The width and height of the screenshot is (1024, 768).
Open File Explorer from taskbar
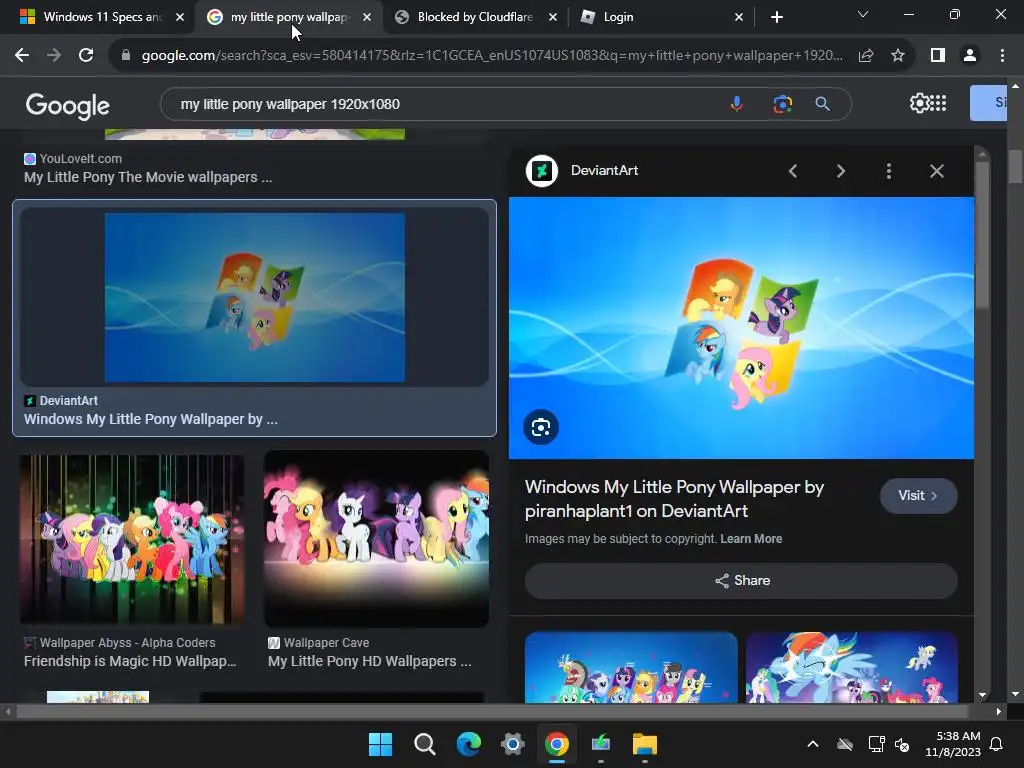[x=645, y=744]
